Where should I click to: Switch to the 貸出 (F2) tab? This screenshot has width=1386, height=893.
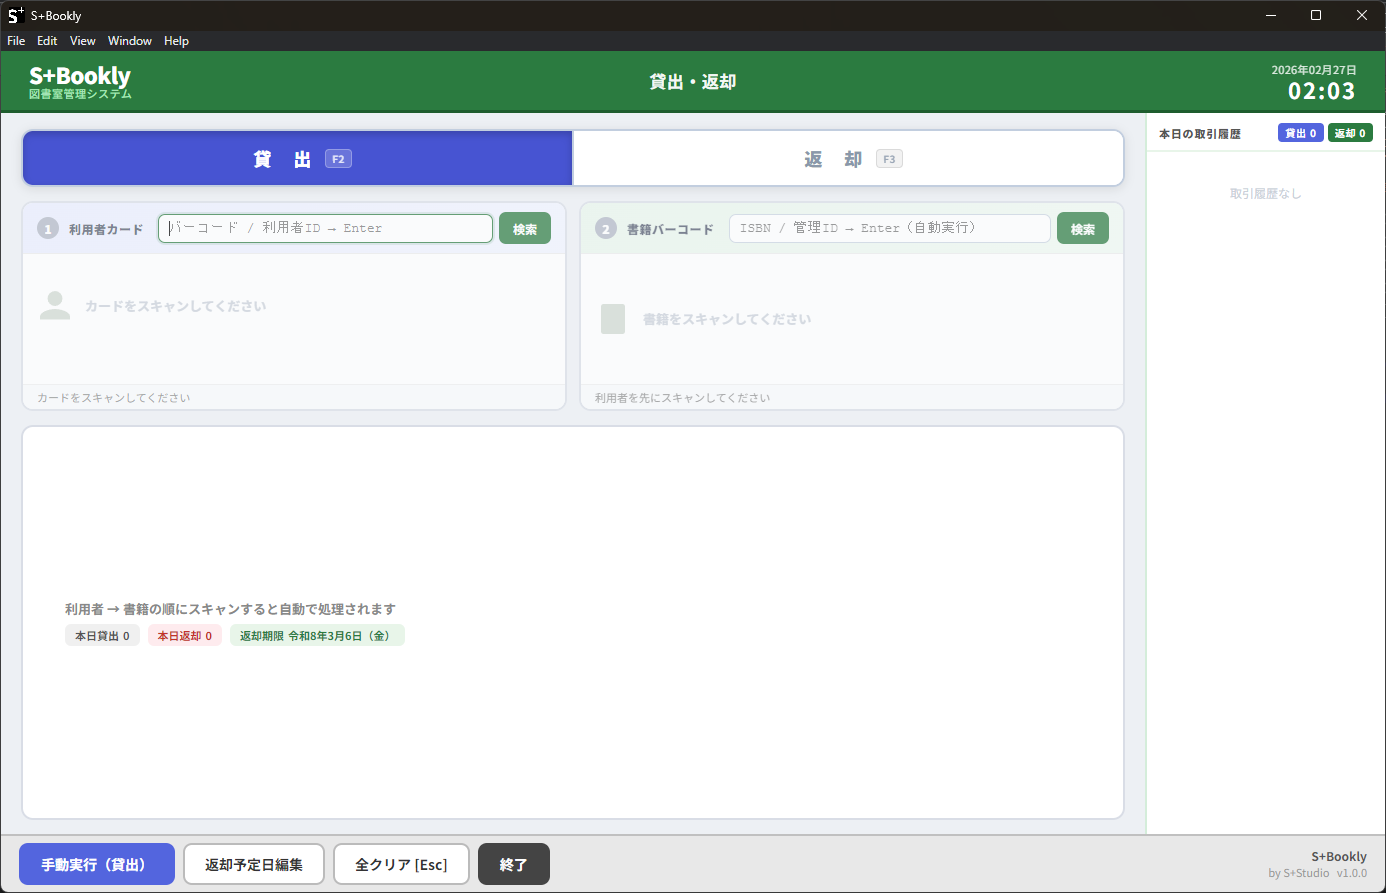[x=298, y=159]
